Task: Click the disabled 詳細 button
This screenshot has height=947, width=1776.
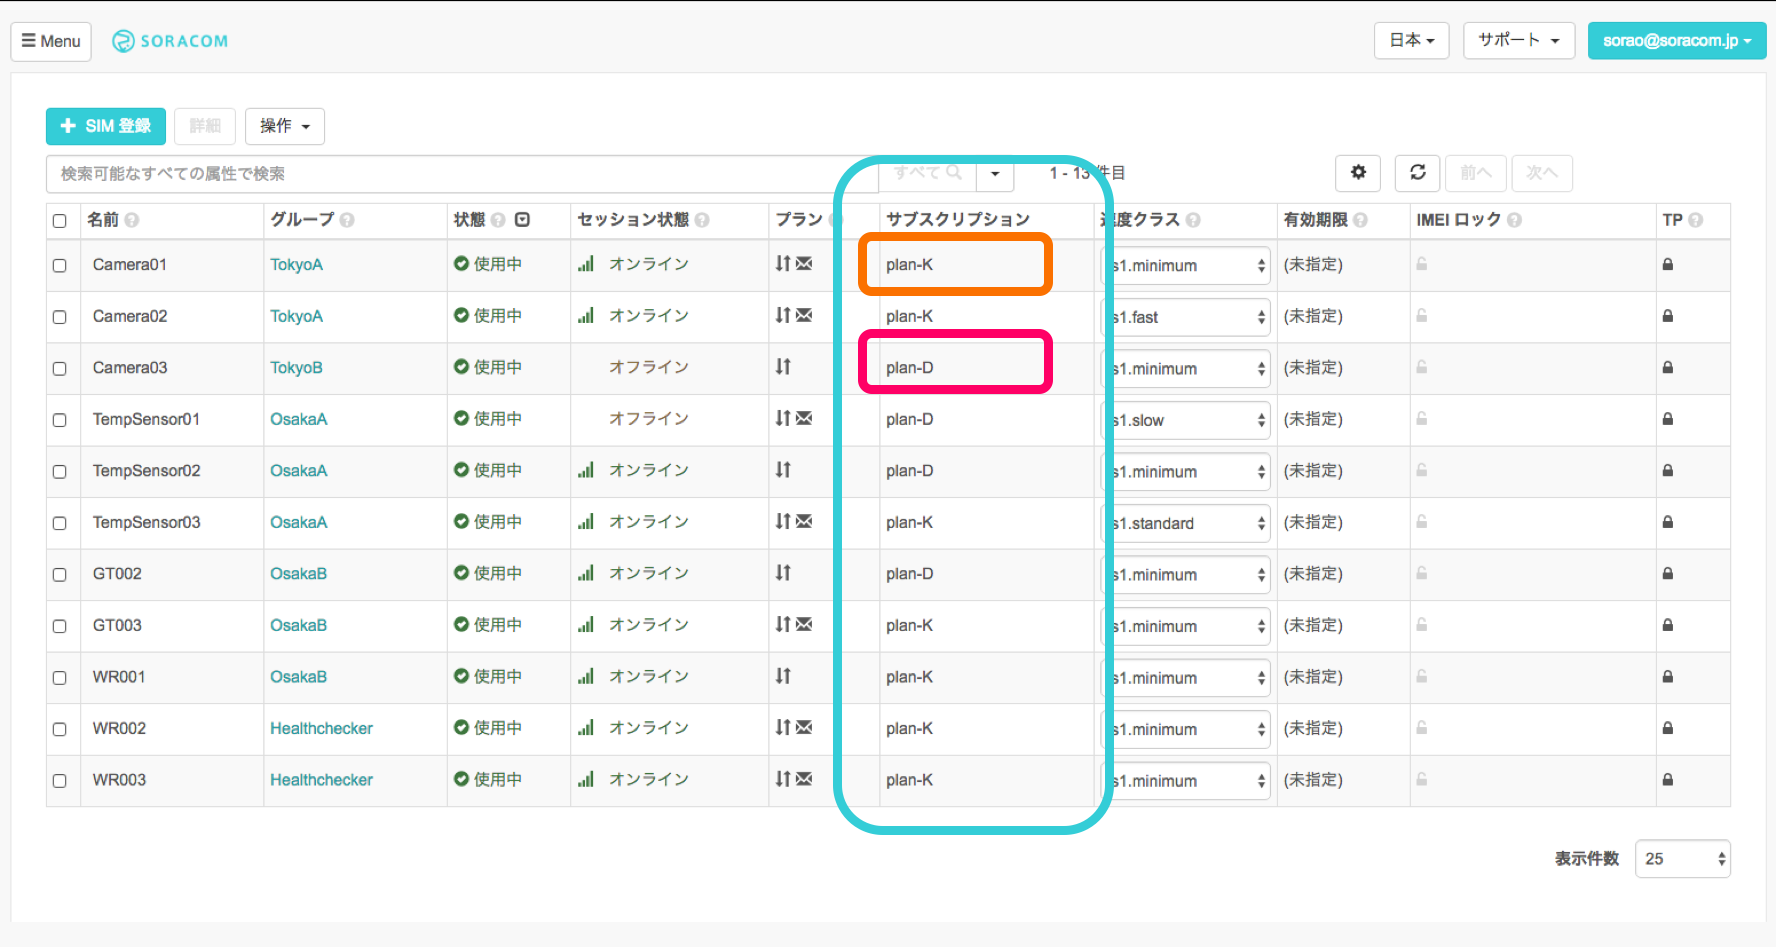Action: tap(205, 126)
